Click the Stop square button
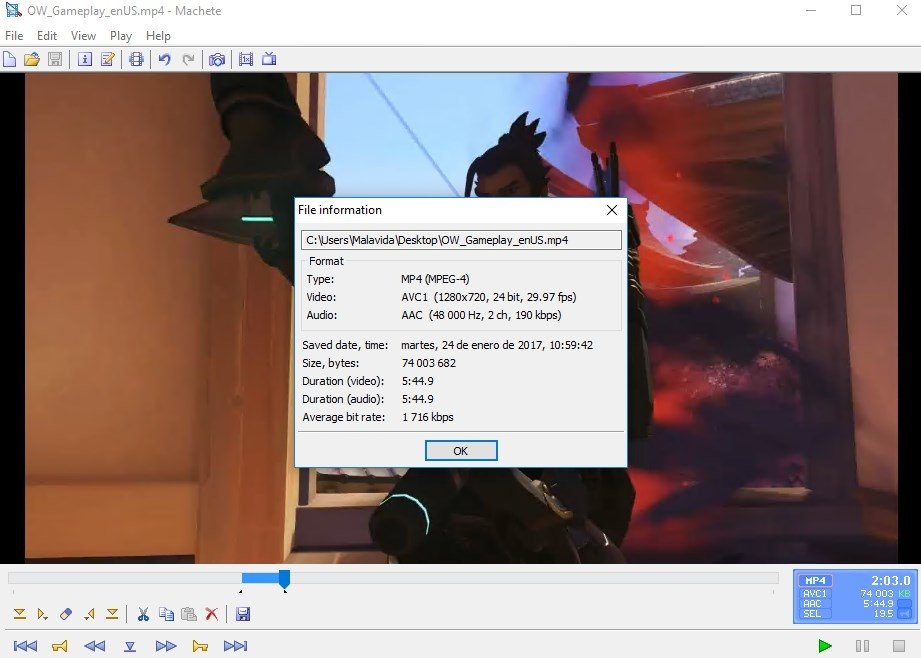 coord(899,646)
